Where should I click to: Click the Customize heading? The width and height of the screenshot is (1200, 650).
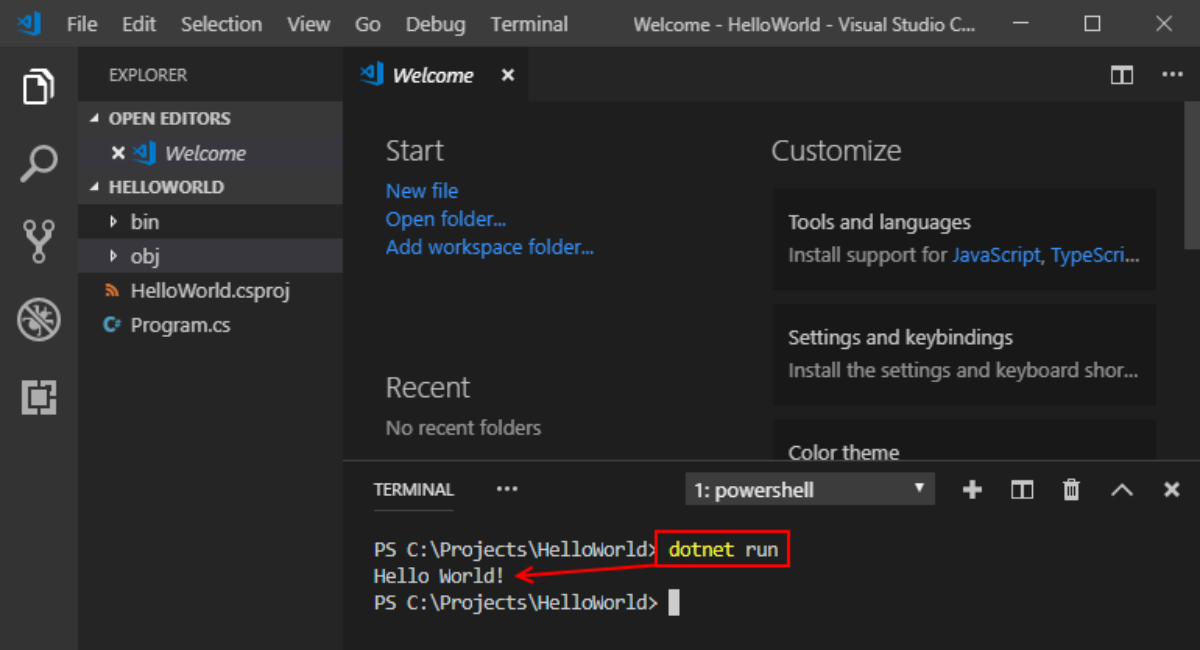pyautogui.click(x=836, y=151)
